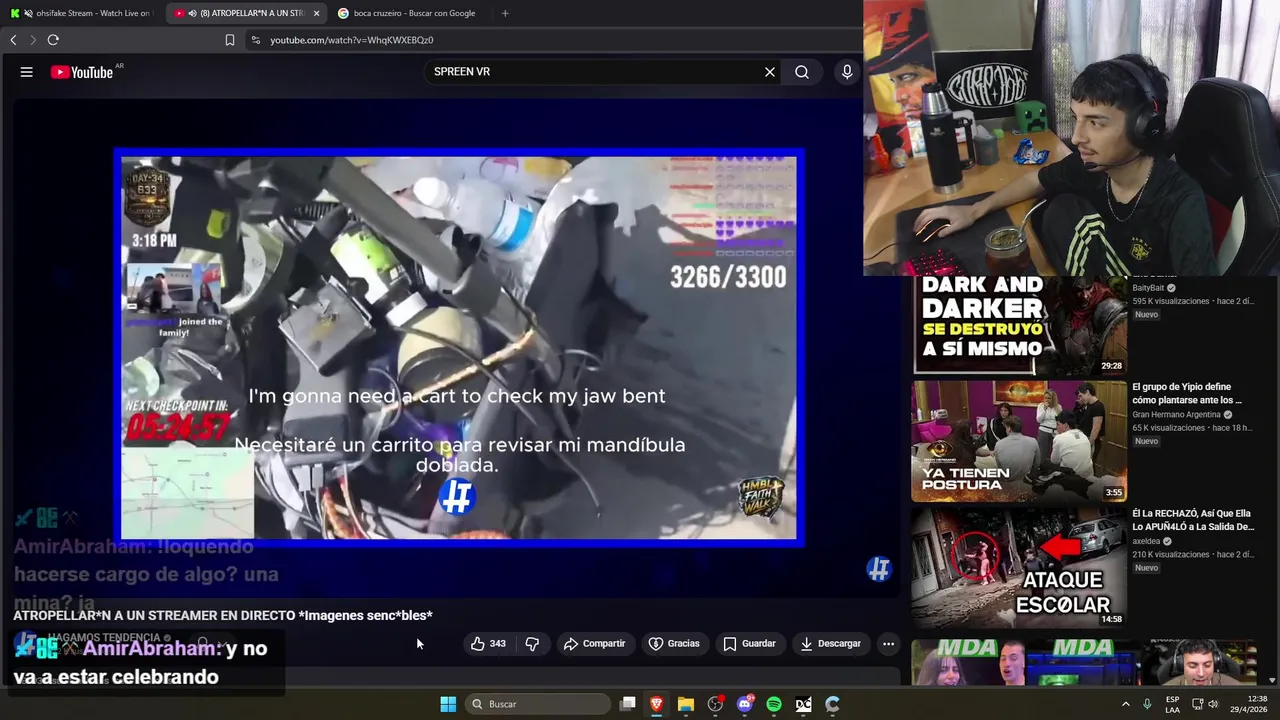Bookmark this page with the bookmark icon
This screenshot has height=720, width=1280.
coord(230,40)
